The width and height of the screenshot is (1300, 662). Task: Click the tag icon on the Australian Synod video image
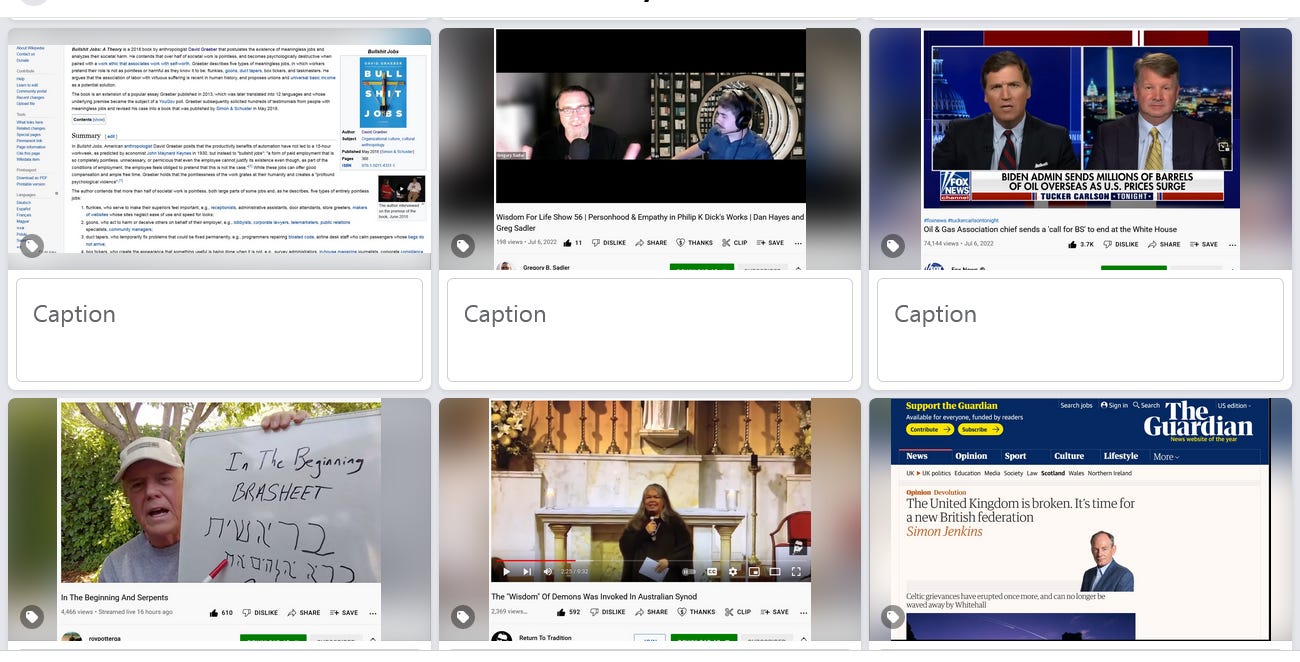pos(462,617)
